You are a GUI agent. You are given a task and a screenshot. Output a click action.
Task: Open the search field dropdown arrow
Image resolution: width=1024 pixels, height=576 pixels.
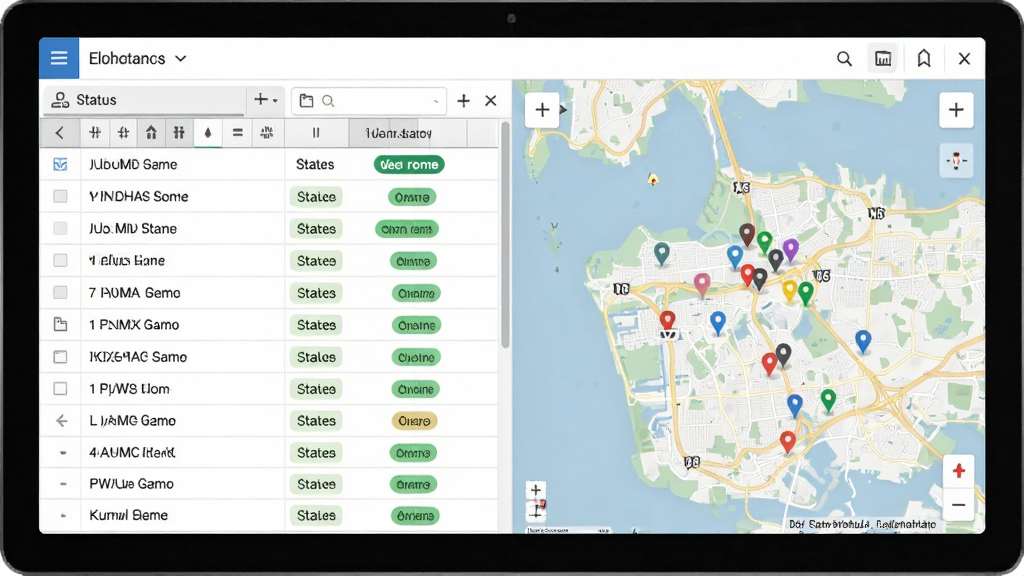coord(436,101)
